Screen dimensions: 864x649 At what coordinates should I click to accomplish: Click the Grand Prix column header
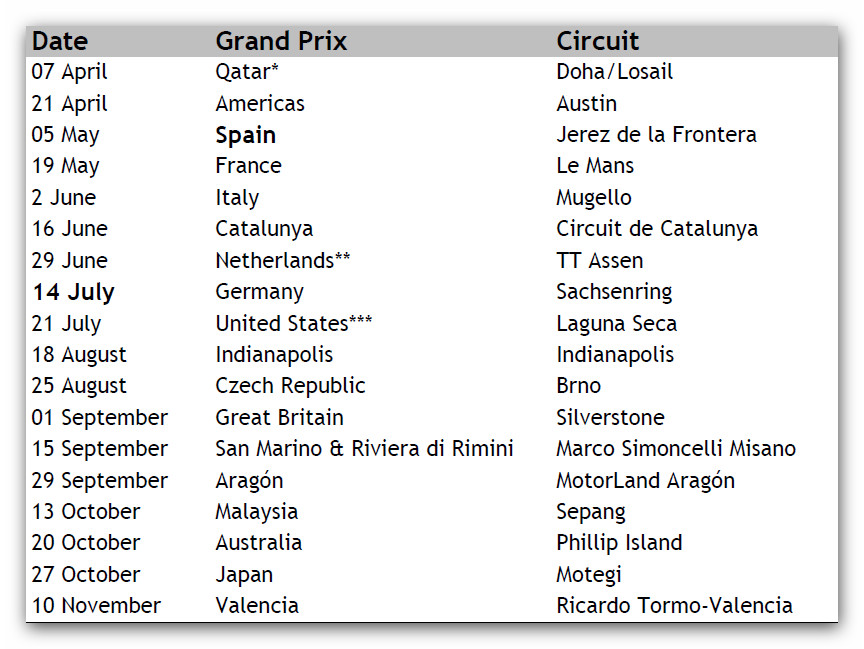point(281,41)
